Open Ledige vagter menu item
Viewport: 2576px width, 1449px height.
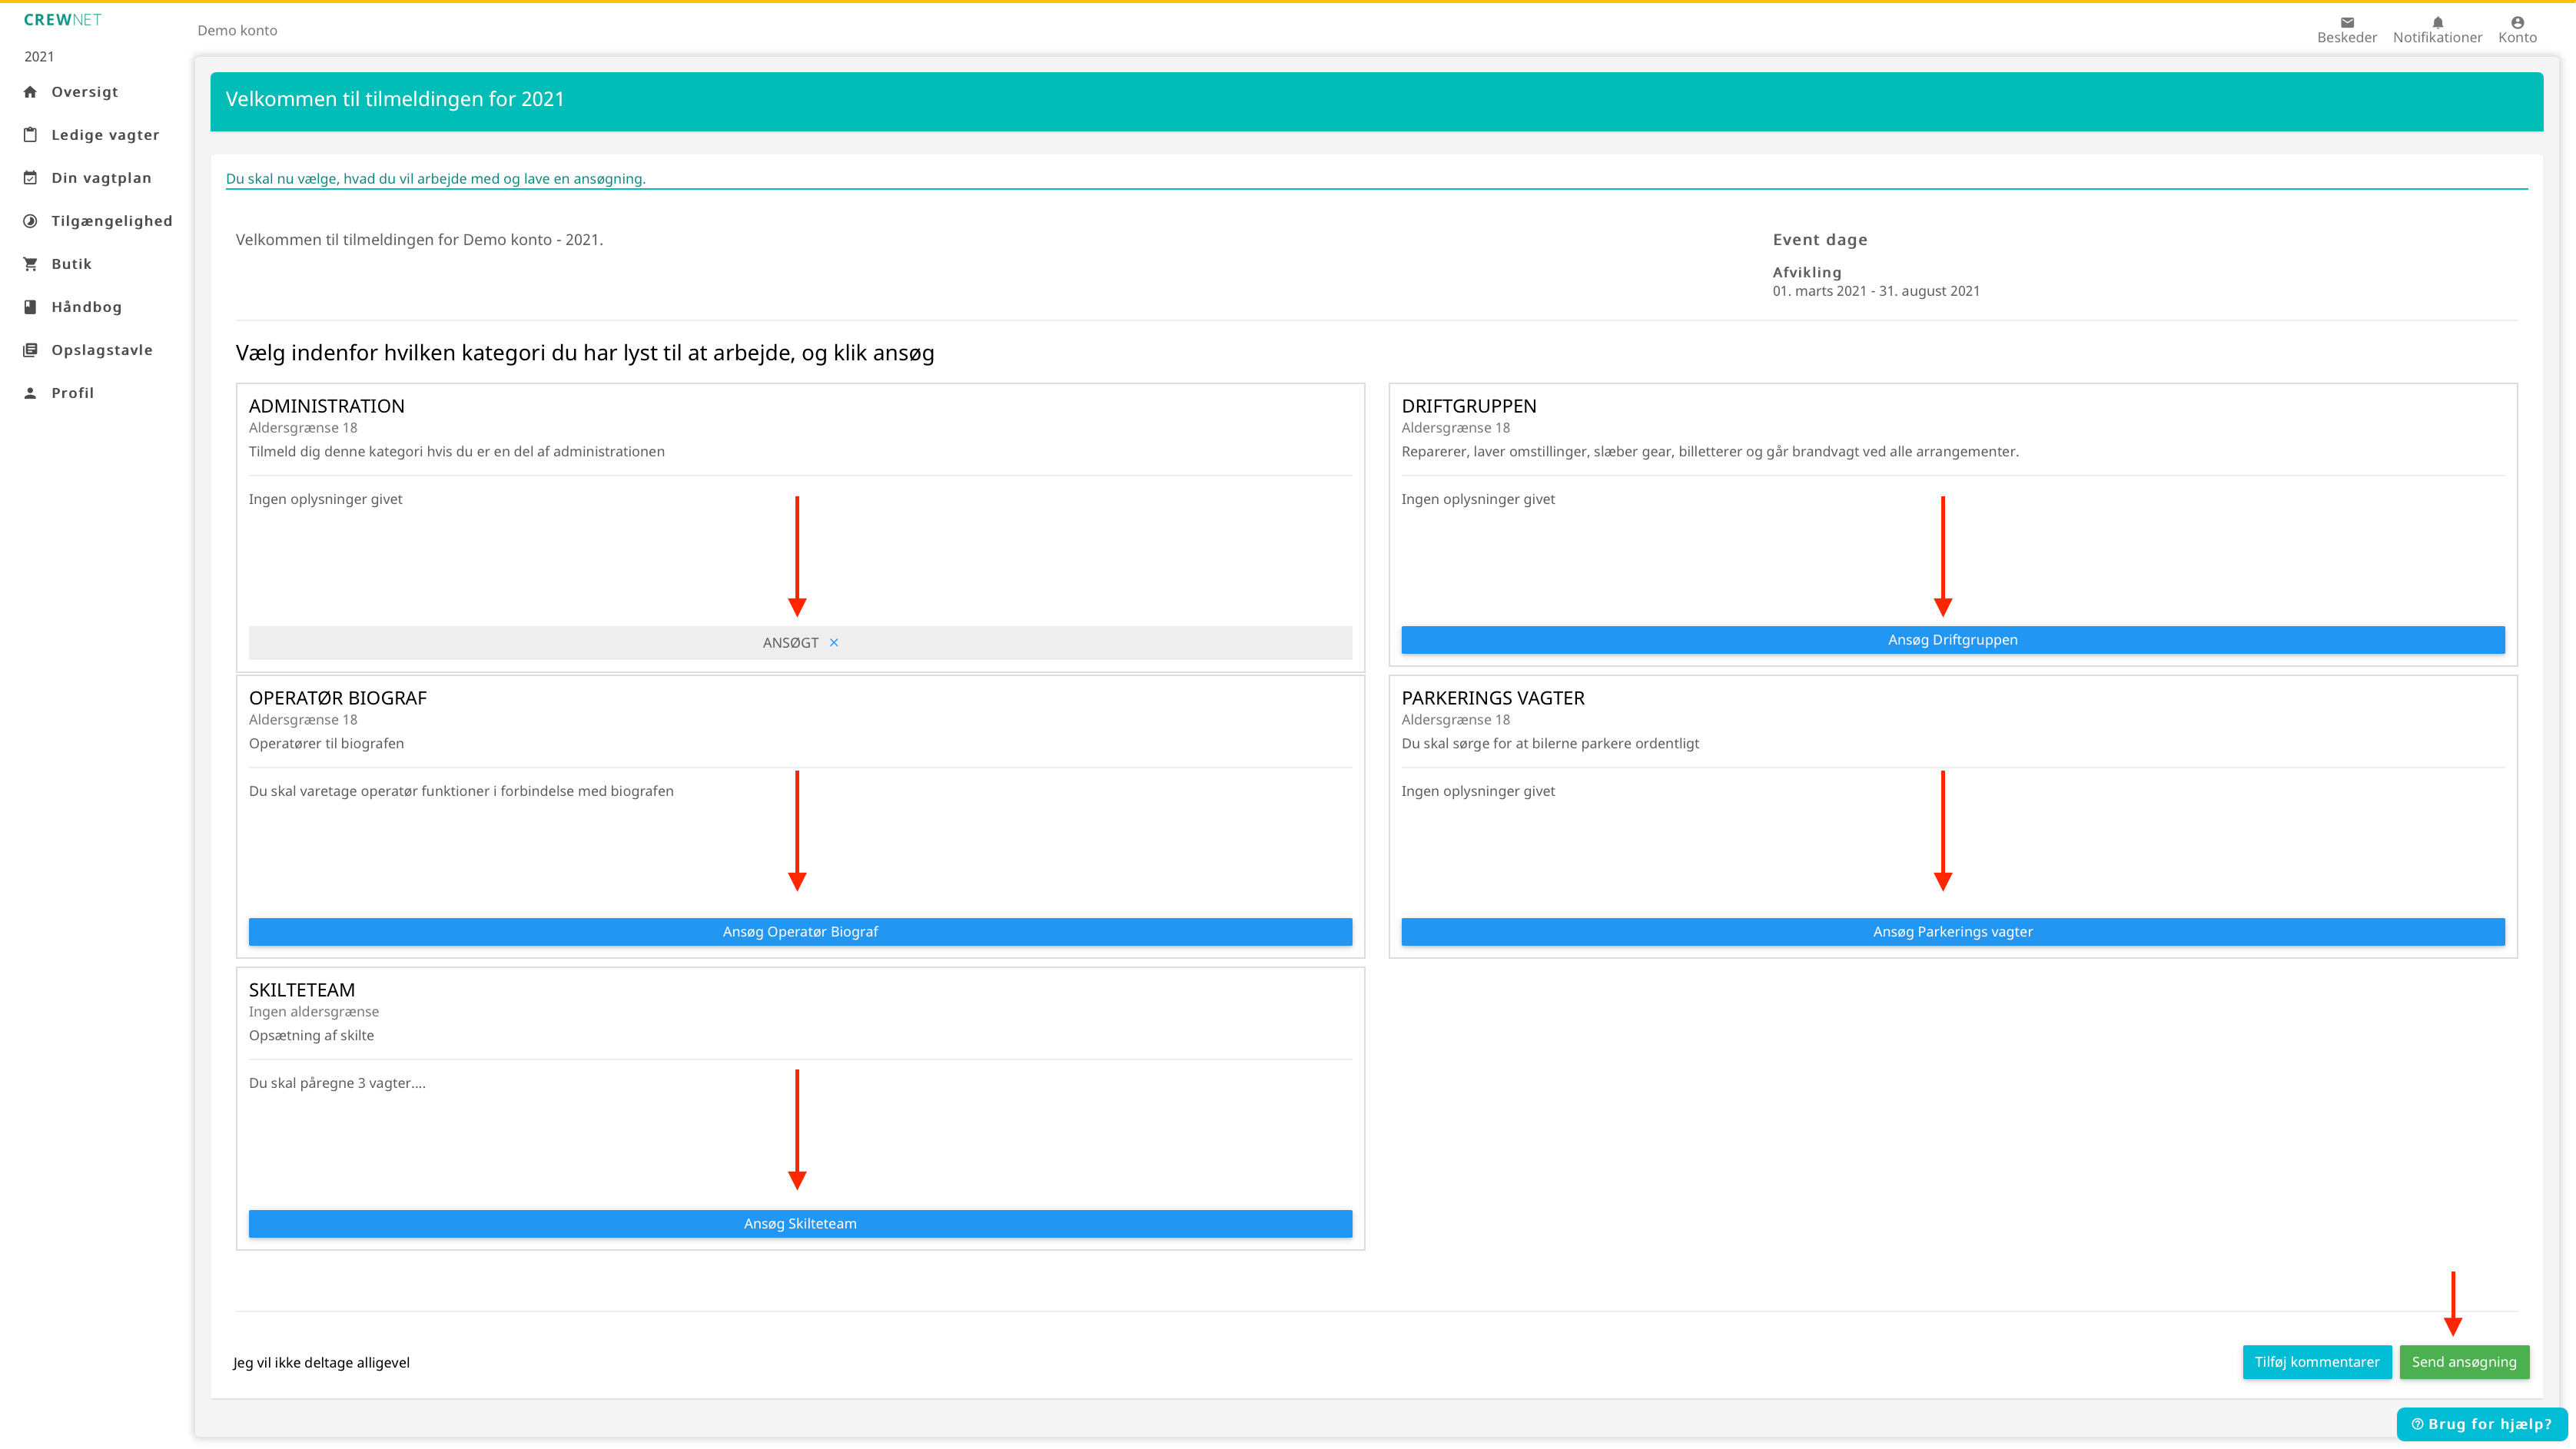[x=105, y=135]
